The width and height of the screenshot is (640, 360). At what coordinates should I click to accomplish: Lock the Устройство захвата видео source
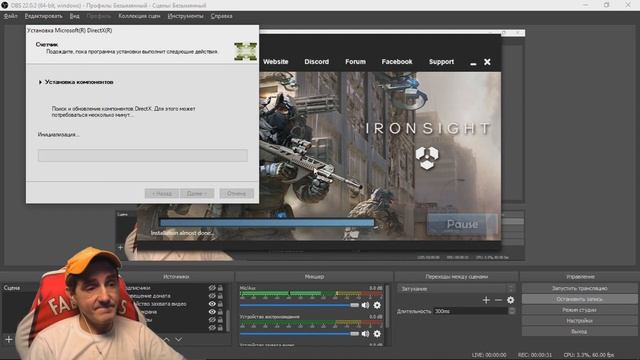220,304
